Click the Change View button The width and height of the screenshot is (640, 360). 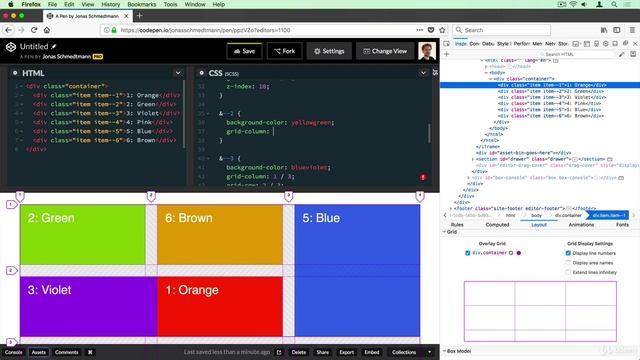(385, 51)
